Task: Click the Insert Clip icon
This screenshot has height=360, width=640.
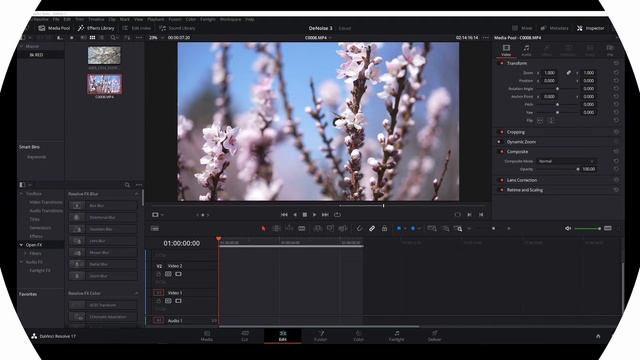Action: point(318,229)
